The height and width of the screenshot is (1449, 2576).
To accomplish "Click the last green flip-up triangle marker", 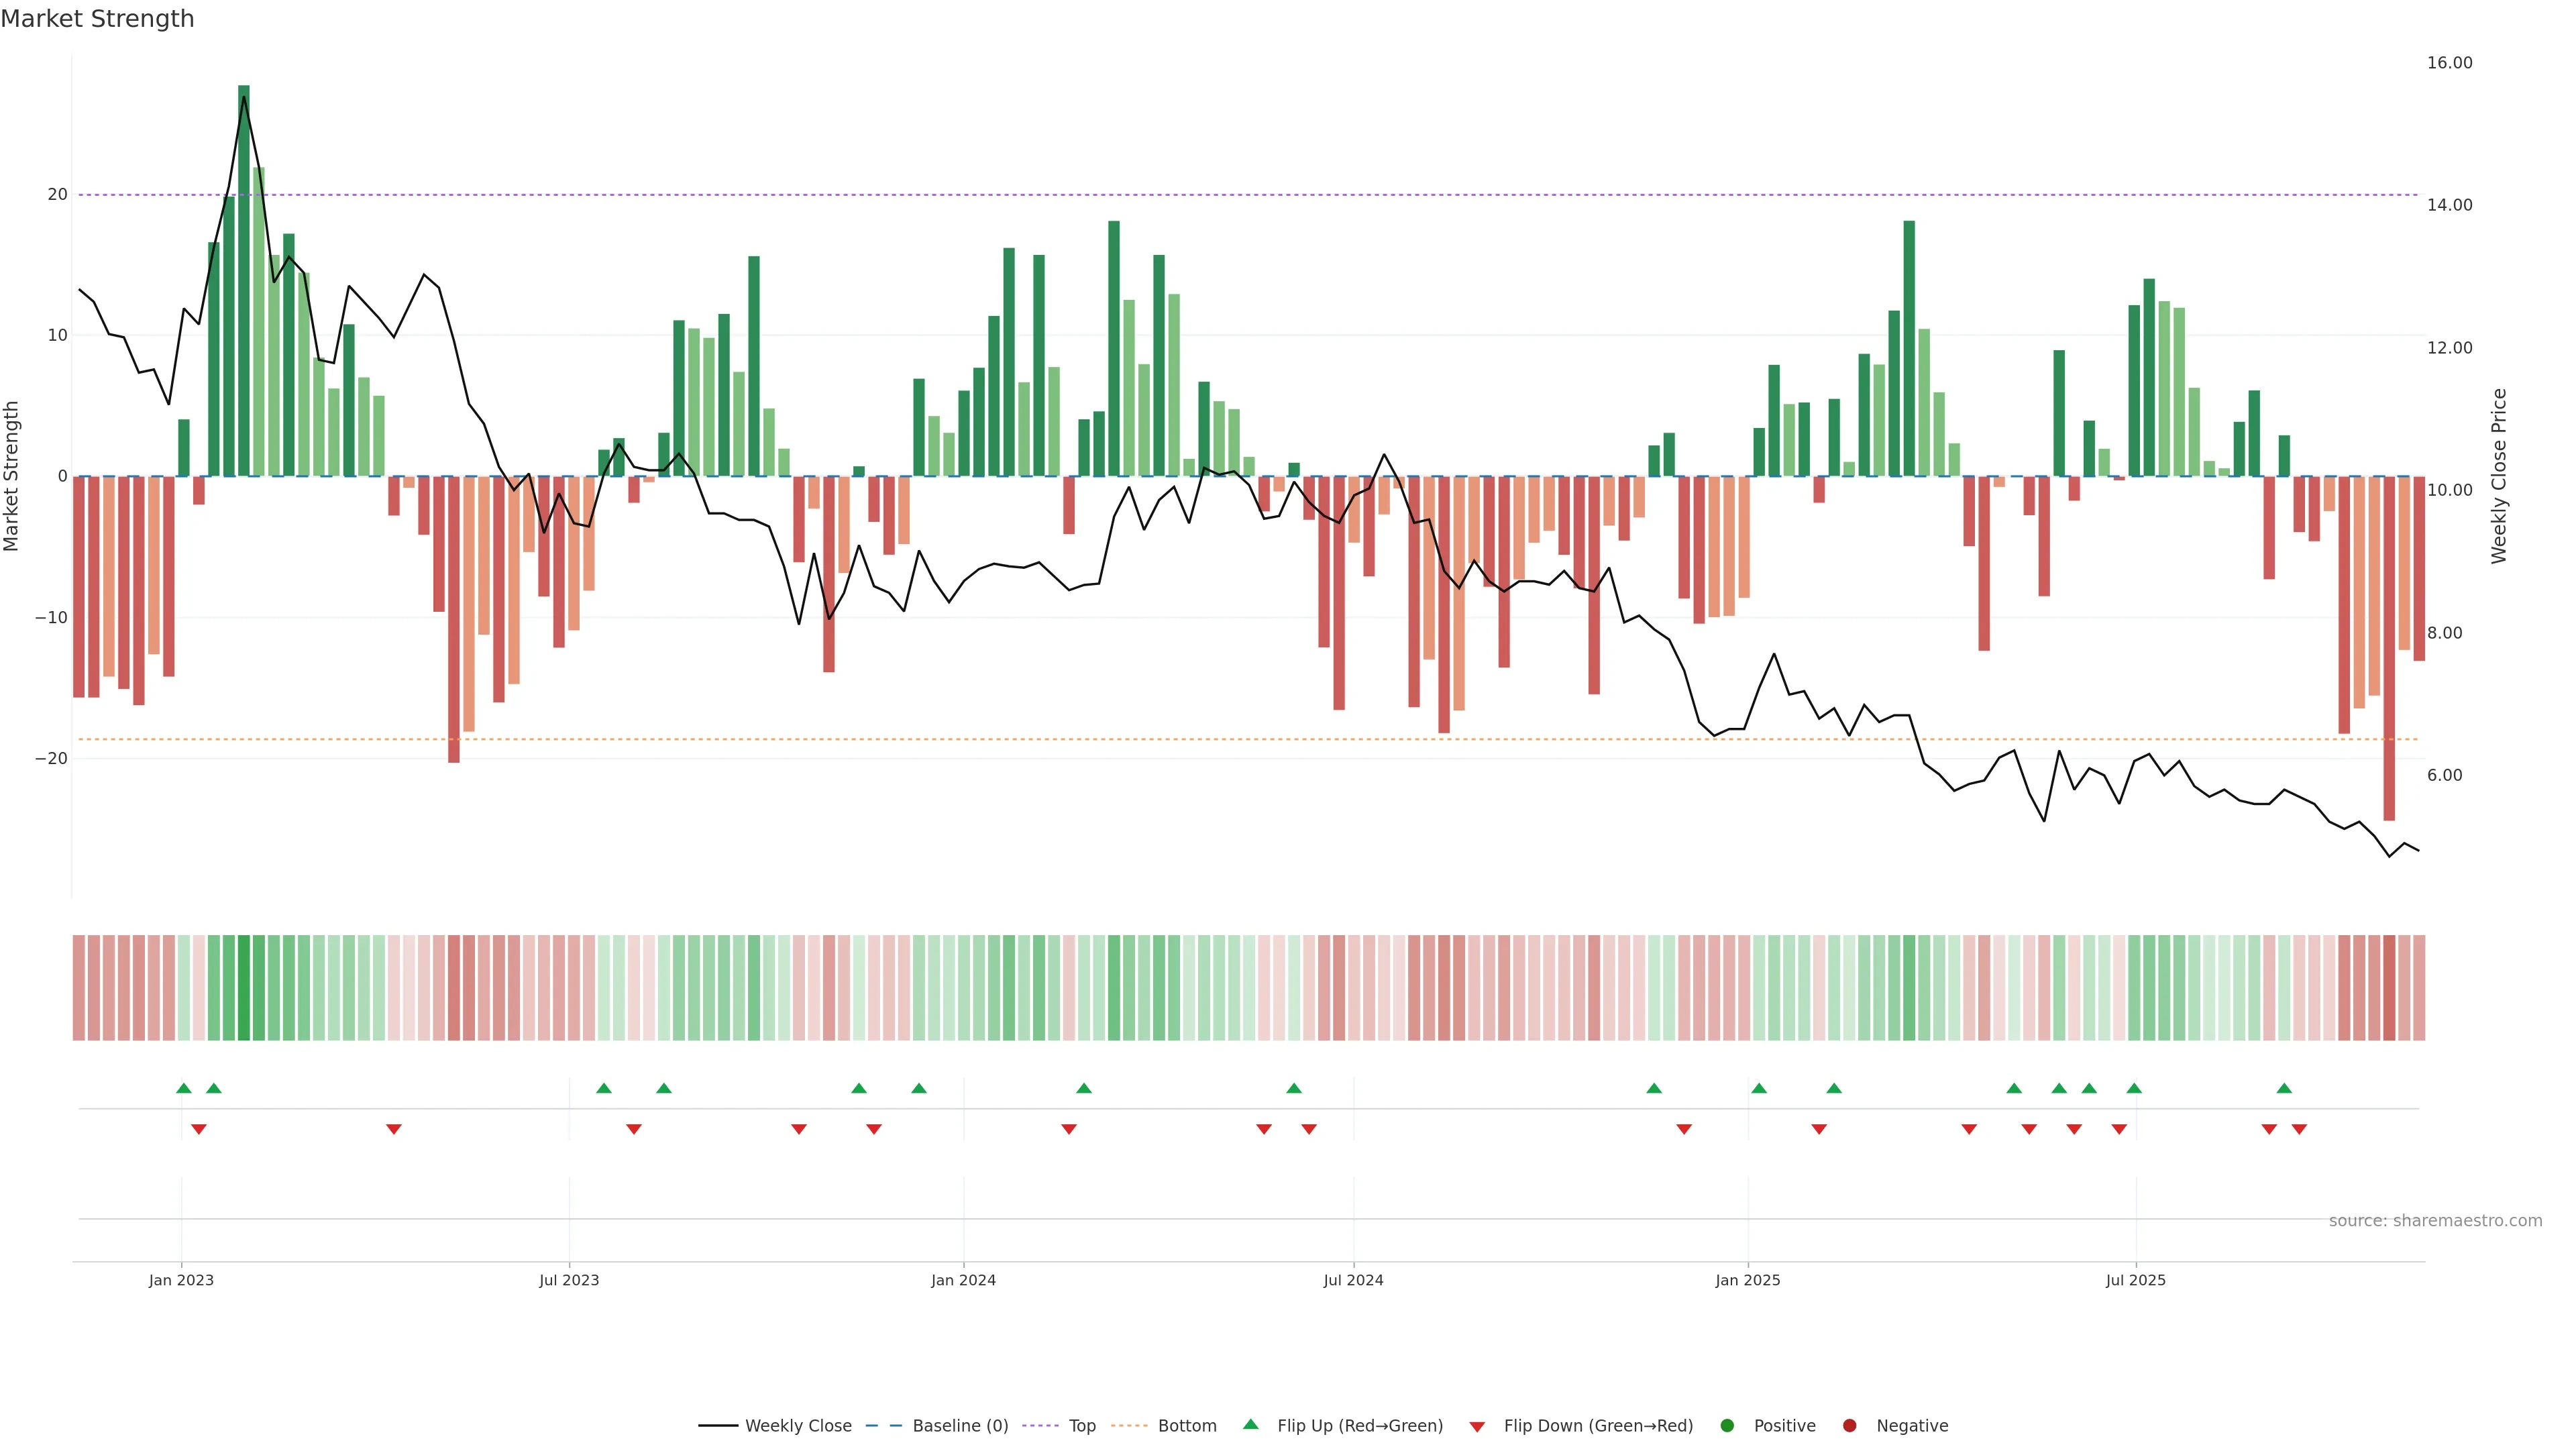I will click(2284, 1088).
